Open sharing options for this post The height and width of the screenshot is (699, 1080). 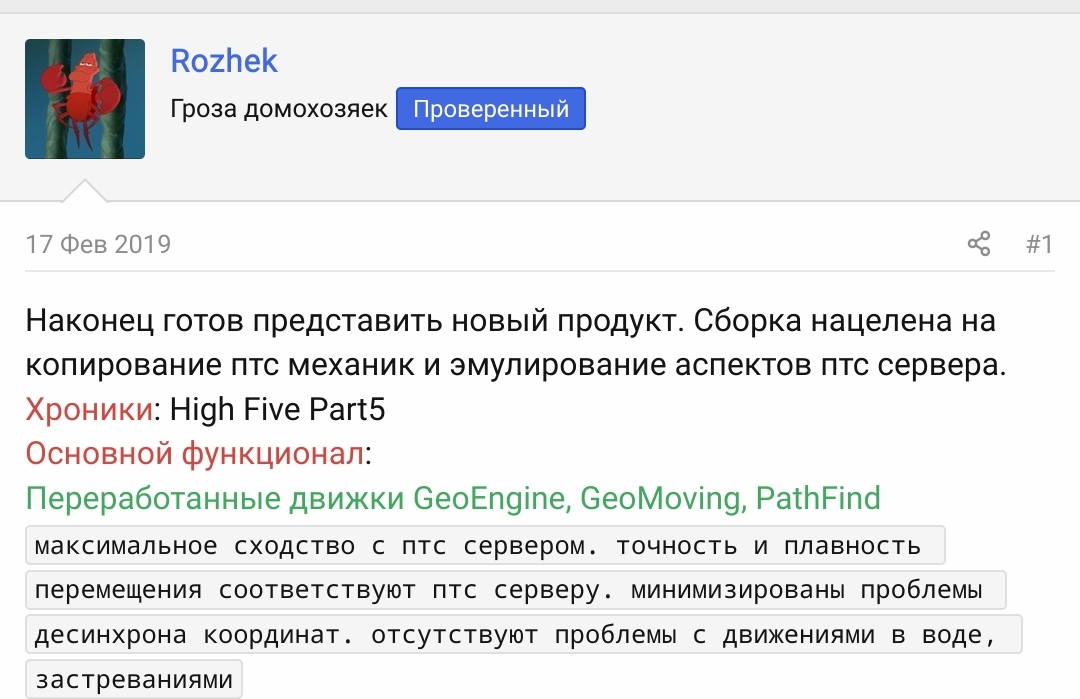click(978, 242)
